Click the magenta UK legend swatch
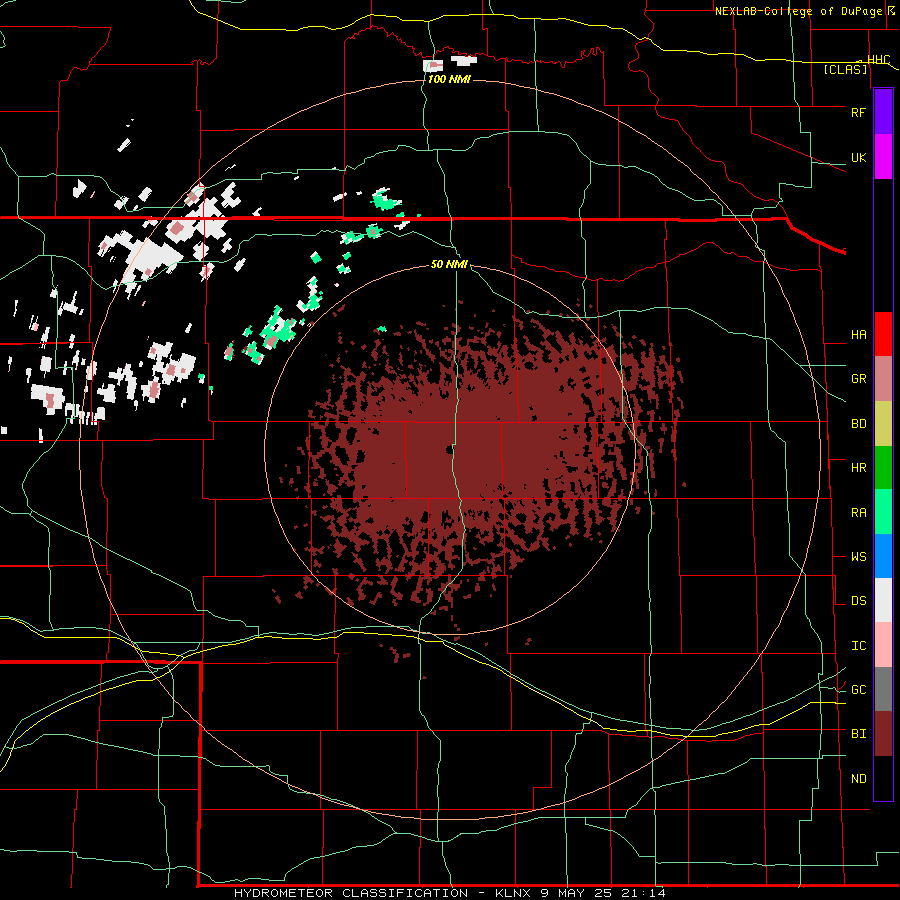Screen dimensions: 900x900 [x=883, y=157]
